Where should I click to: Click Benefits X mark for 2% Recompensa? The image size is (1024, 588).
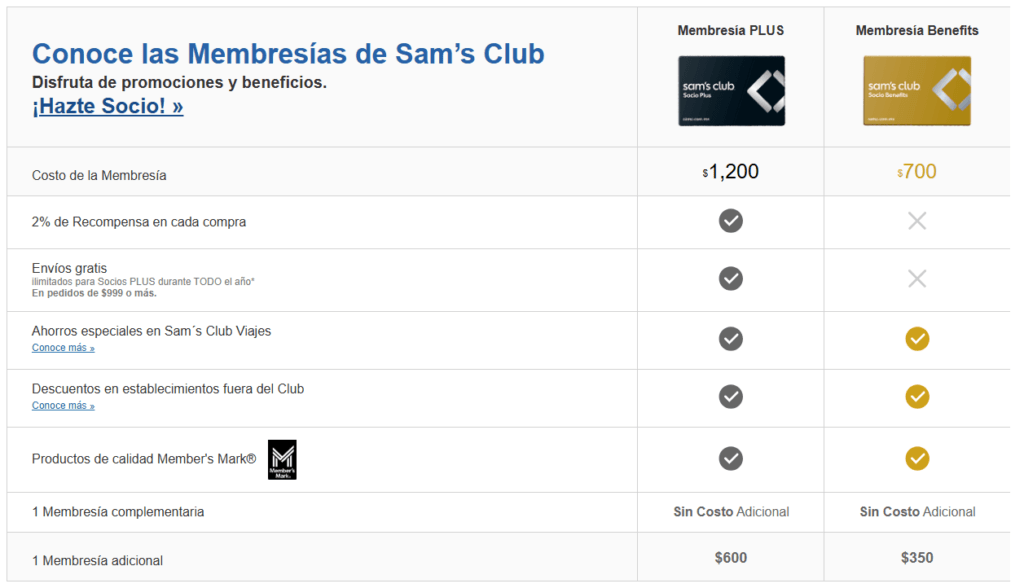click(917, 221)
